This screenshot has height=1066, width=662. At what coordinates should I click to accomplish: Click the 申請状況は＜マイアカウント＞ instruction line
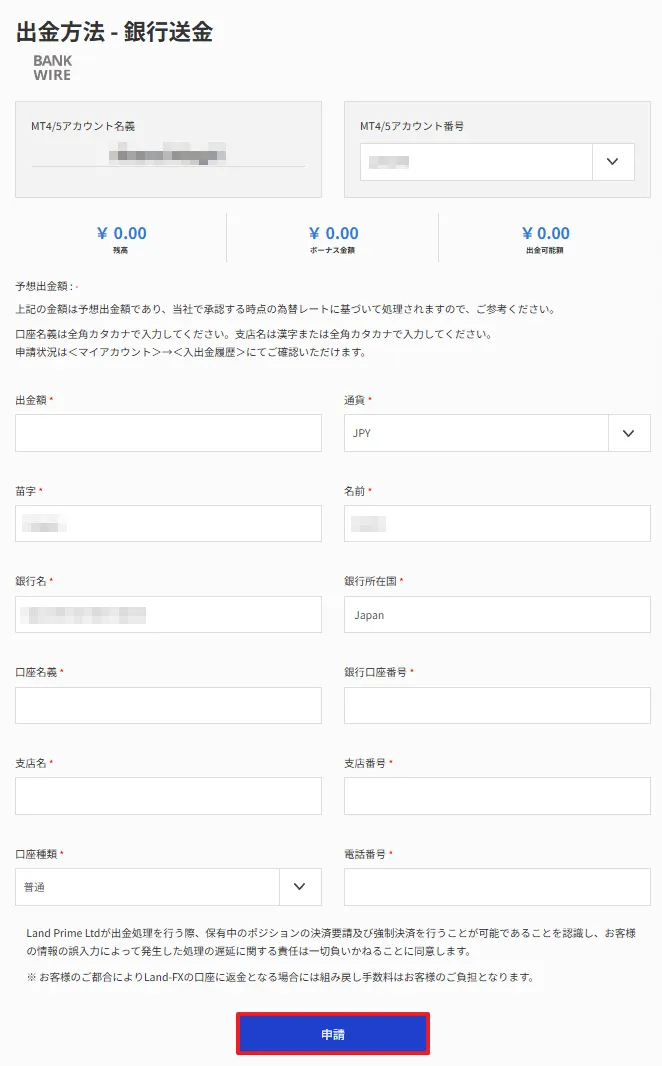(192, 352)
